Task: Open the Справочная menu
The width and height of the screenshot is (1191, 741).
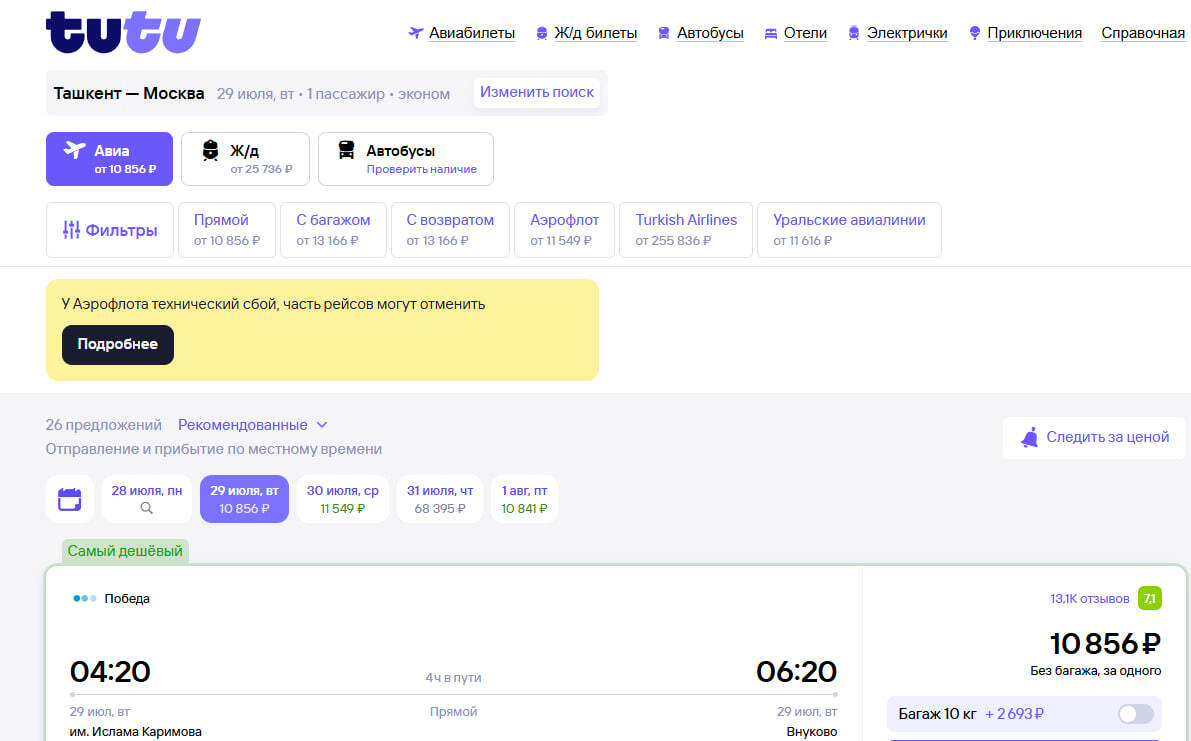Action: (x=1142, y=33)
